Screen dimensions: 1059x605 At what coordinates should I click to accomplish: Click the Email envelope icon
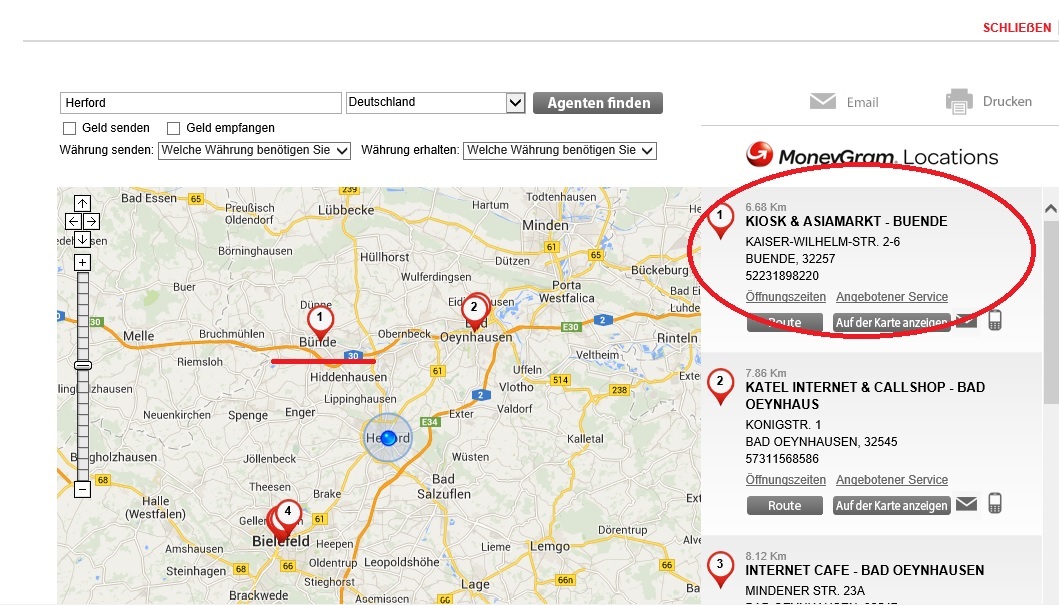coord(823,101)
